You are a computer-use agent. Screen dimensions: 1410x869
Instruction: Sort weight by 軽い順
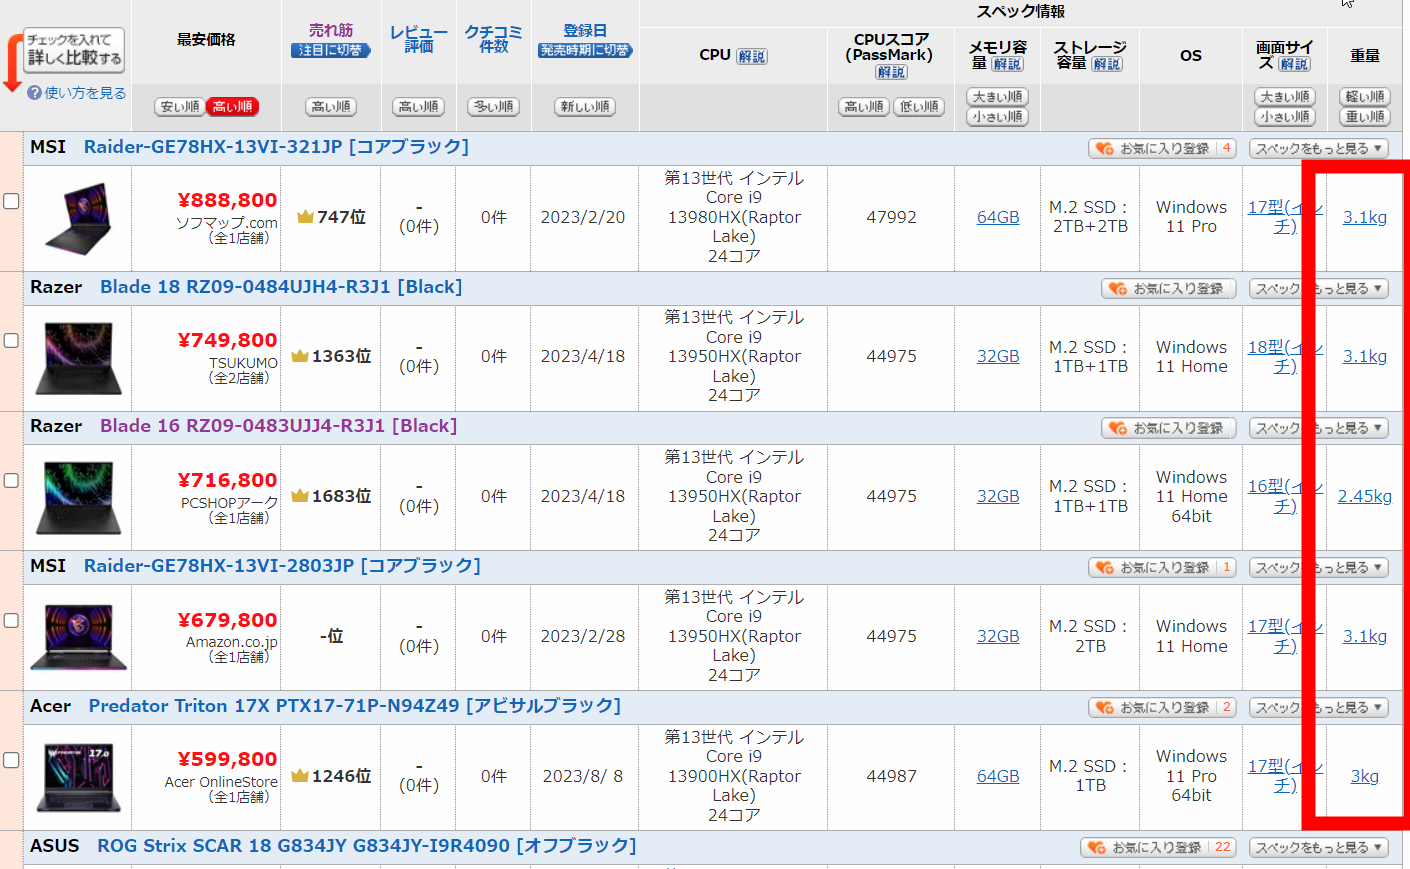click(1364, 97)
